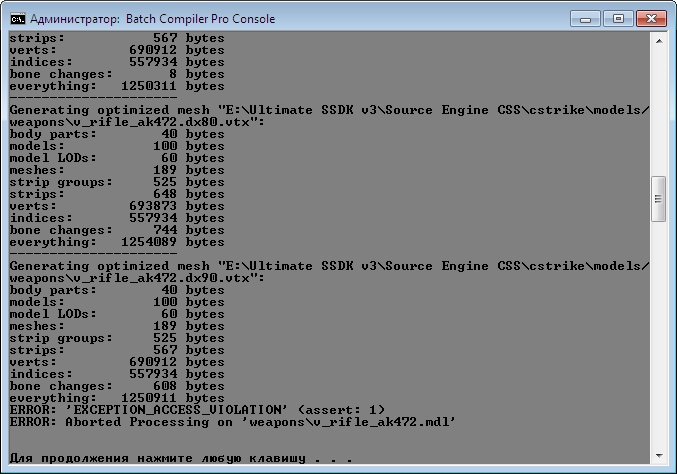
Task: Click the line ending in 'v_rifle_ak472.dx90.vtx'
Action: [137, 278]
